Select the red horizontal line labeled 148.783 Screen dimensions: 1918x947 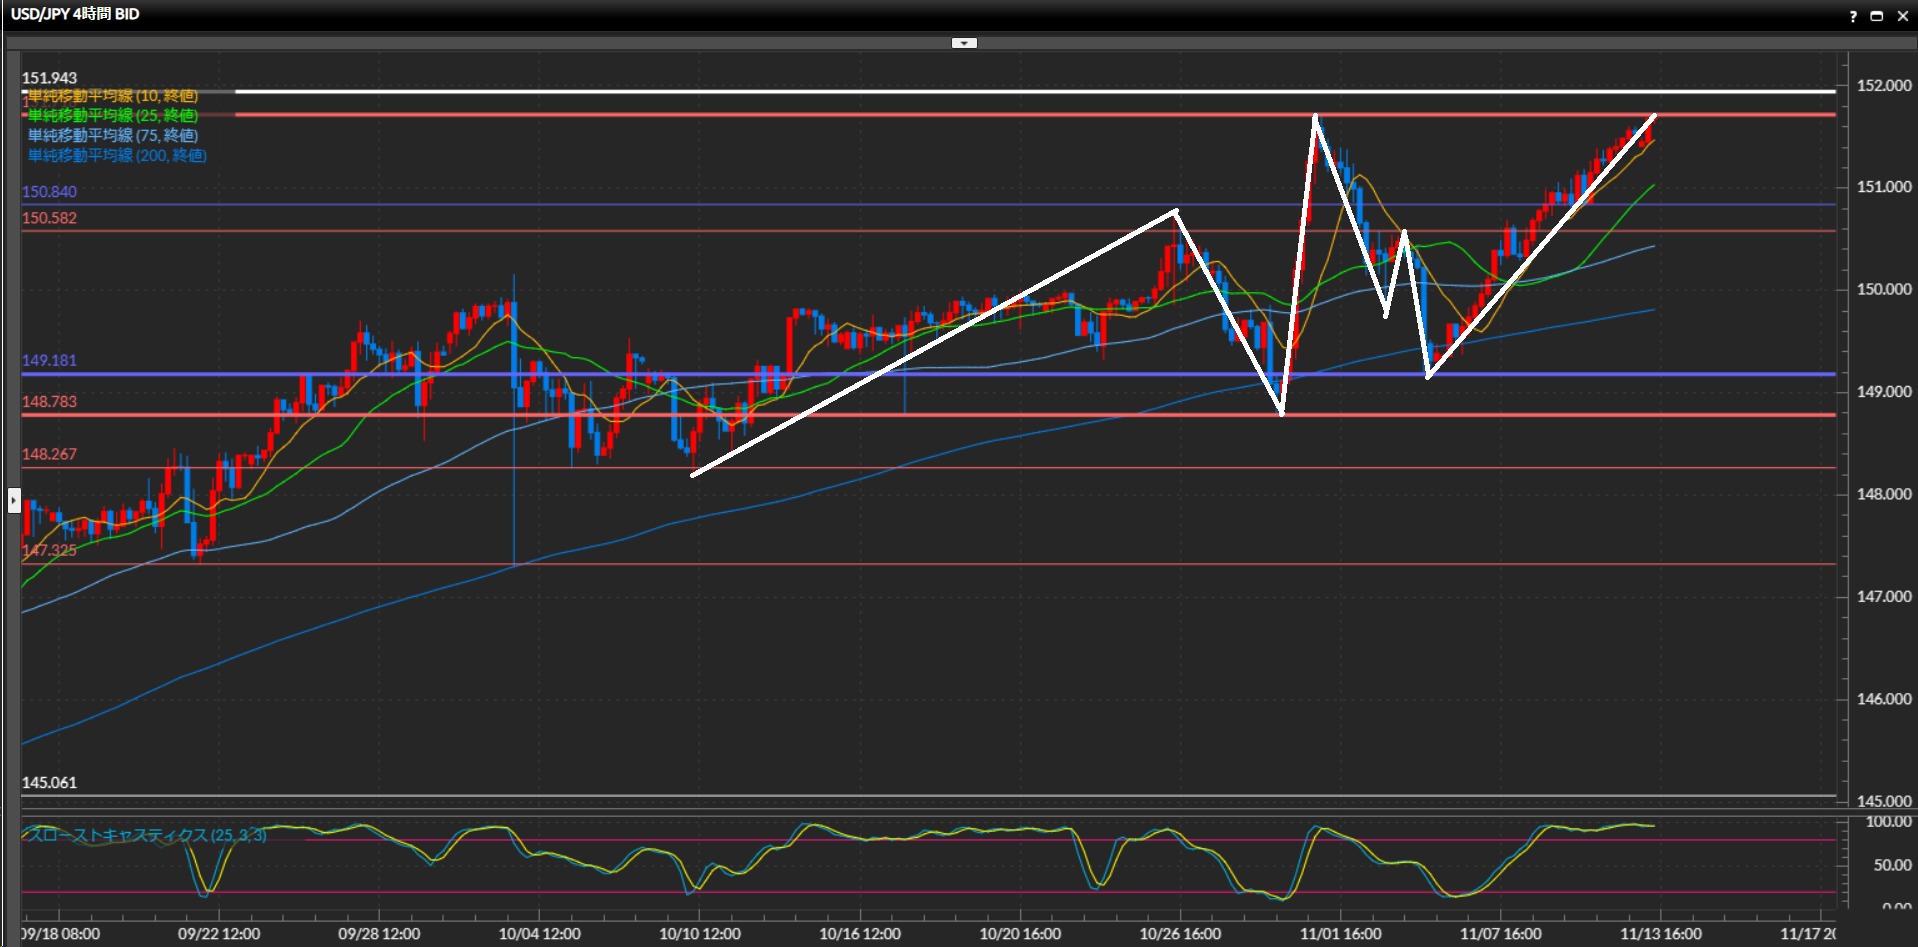(1000, 414)
